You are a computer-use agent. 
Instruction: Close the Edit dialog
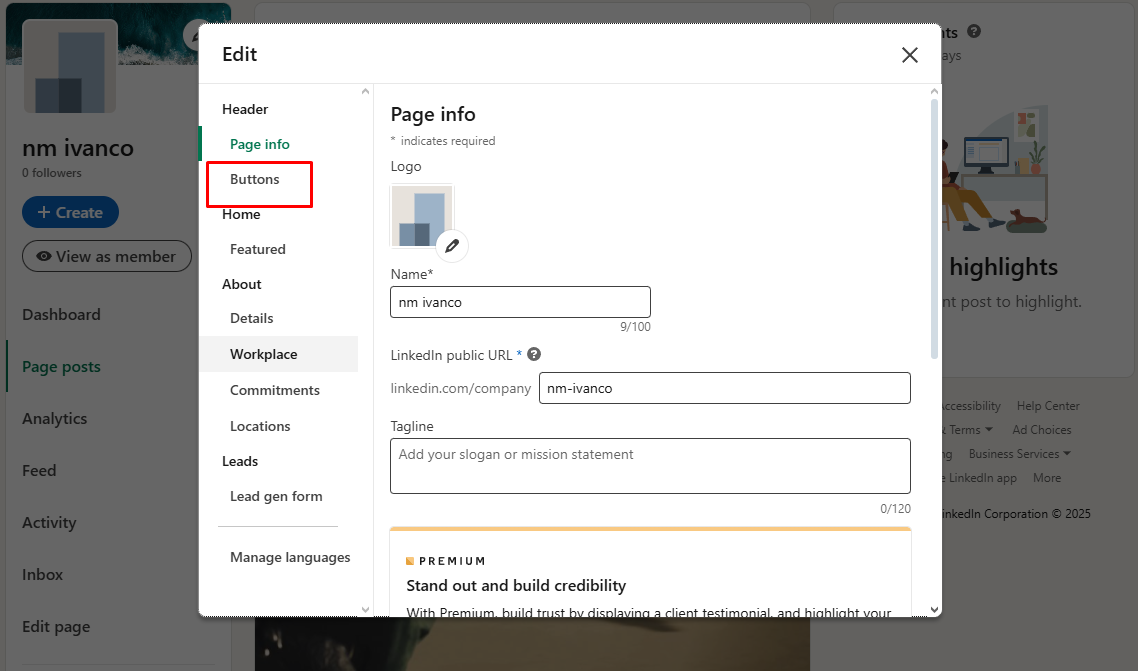tap(909, 55)
